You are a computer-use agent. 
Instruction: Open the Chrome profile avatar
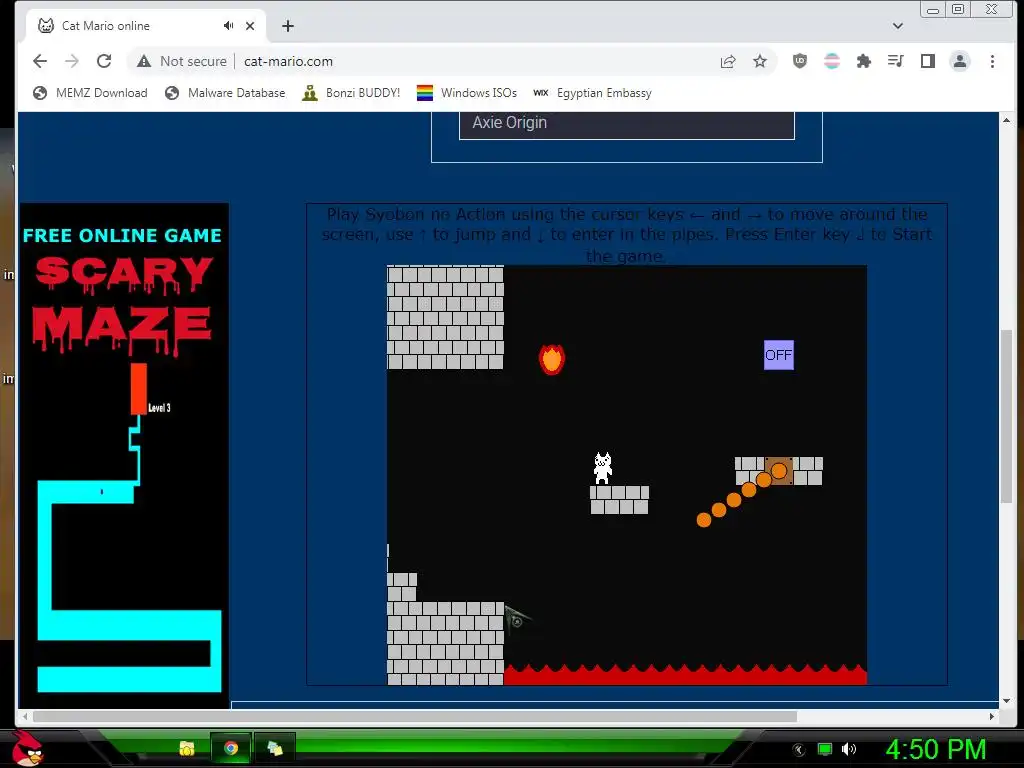click(x=959, y=61)
